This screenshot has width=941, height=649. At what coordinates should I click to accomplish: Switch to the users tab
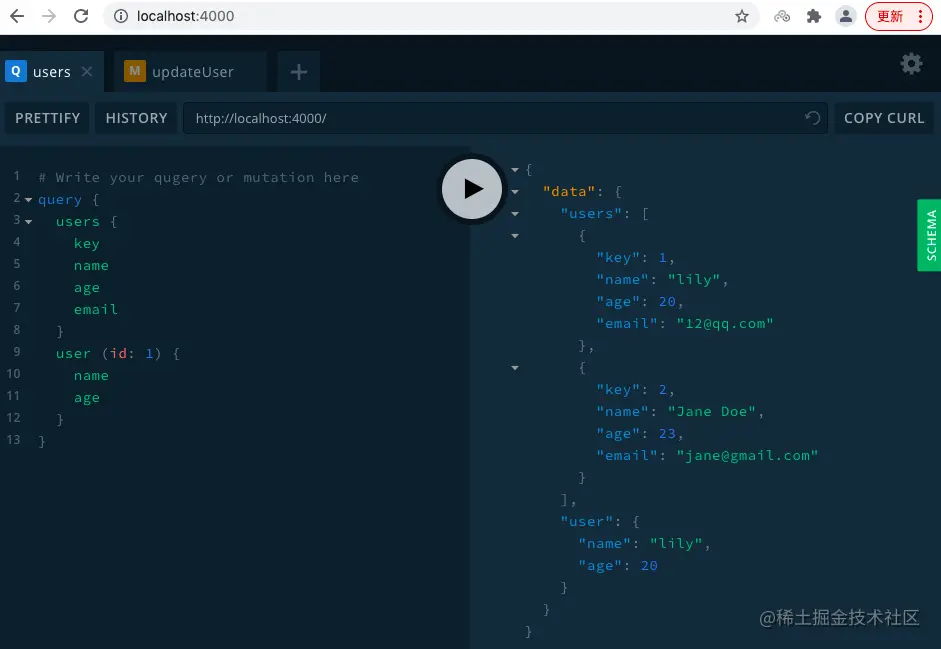pyautogui.click(x=52, y=71)
